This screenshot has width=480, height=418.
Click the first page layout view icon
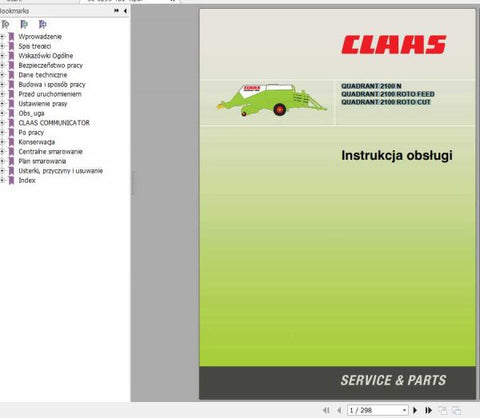pyautogui.click(x=443, y=410)
